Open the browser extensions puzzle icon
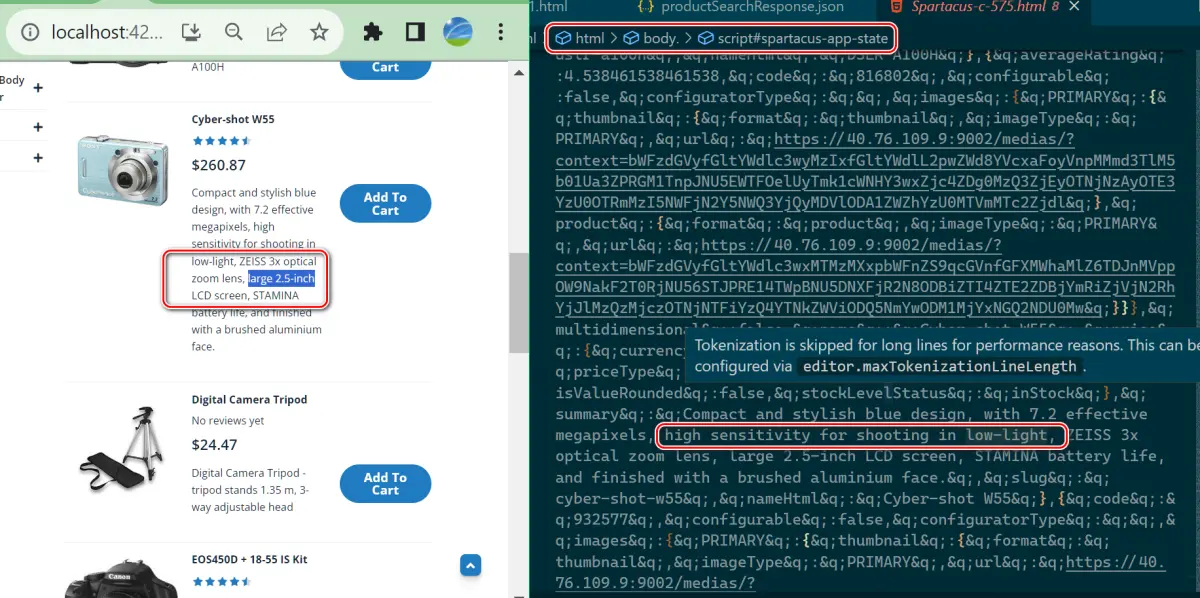1200x598 pixels. click(x=373, y=32)
